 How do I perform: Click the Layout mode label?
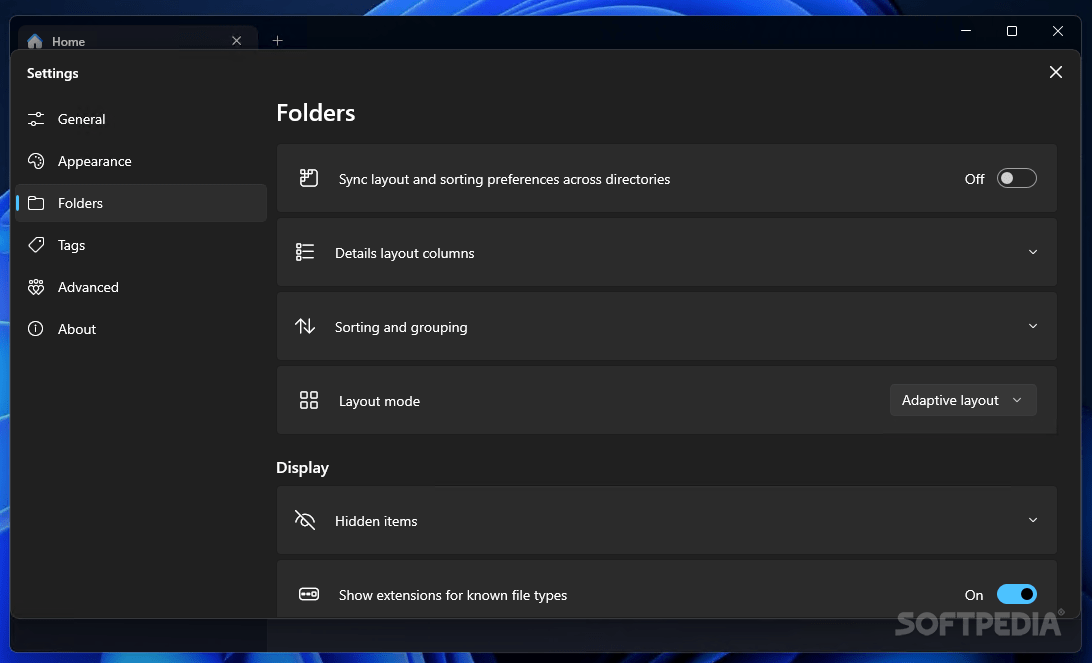point(380,401)
